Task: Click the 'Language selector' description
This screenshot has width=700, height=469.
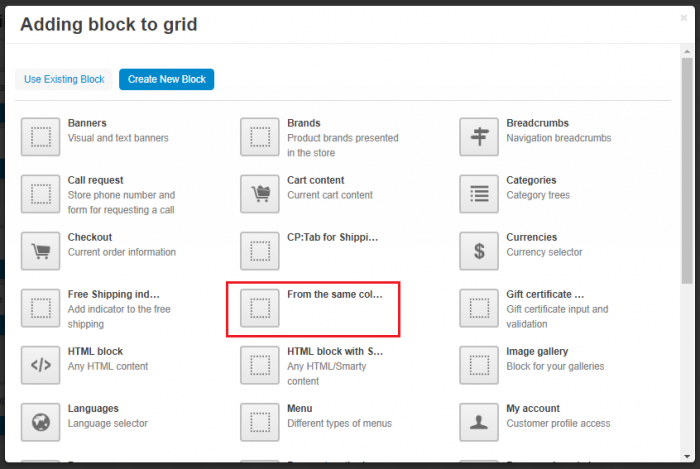Action: [x=108, y=424]
